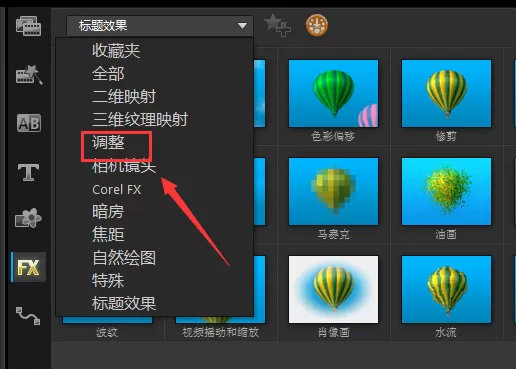This screenshot has height=369, width=516.
Task: Open the Transitions AB panel icon
Action: (x=29, y=123)
